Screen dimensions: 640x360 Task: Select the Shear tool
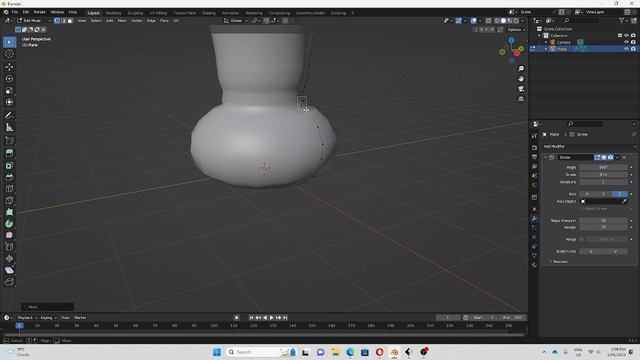9,270
